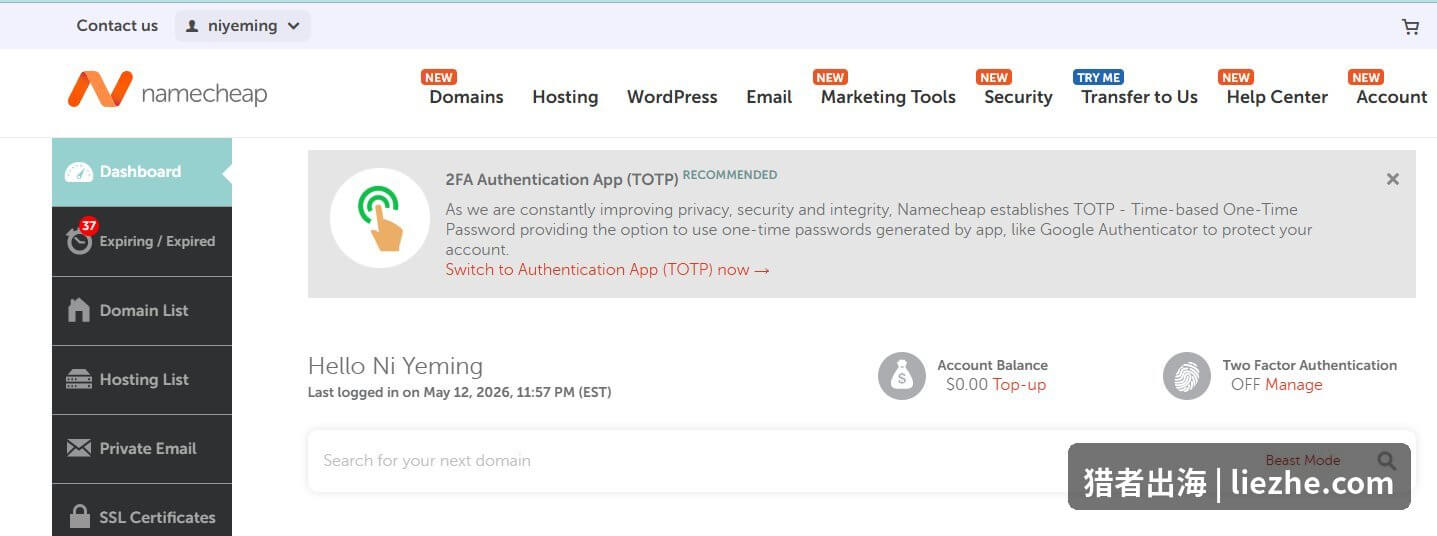
Task: Click the Manage two-factor link
Action: (x=1293, y=384)
